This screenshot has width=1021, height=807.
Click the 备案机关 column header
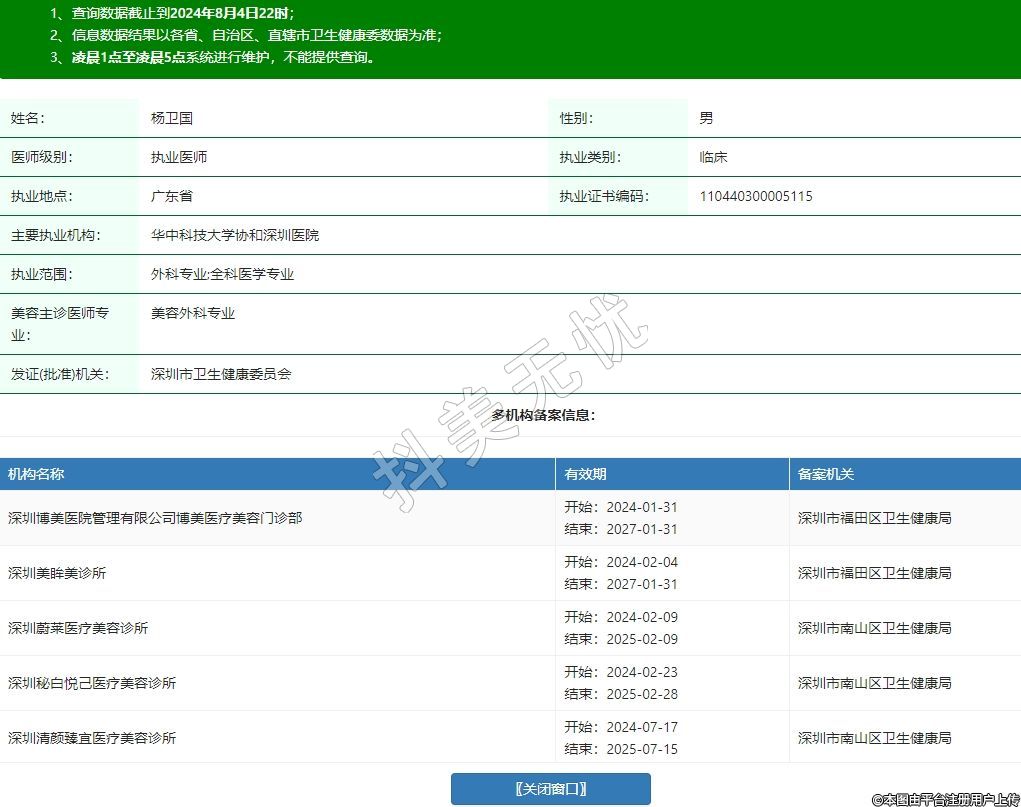(x=825, y=474)
